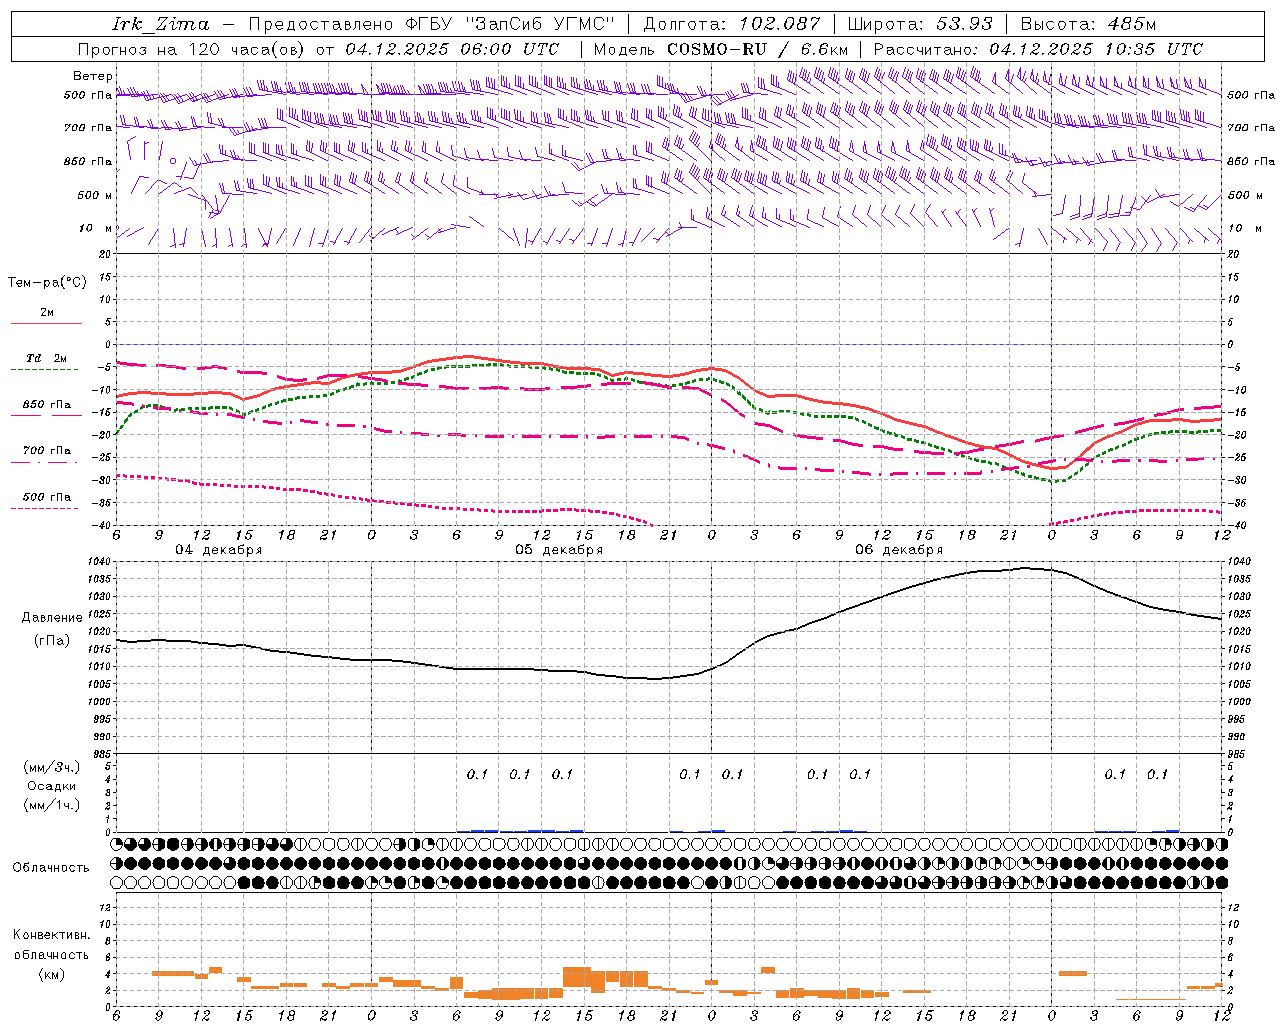Select the elevation text Высота: 485м
This screenshot has width=1280, height=1024.
(1088, 24)
